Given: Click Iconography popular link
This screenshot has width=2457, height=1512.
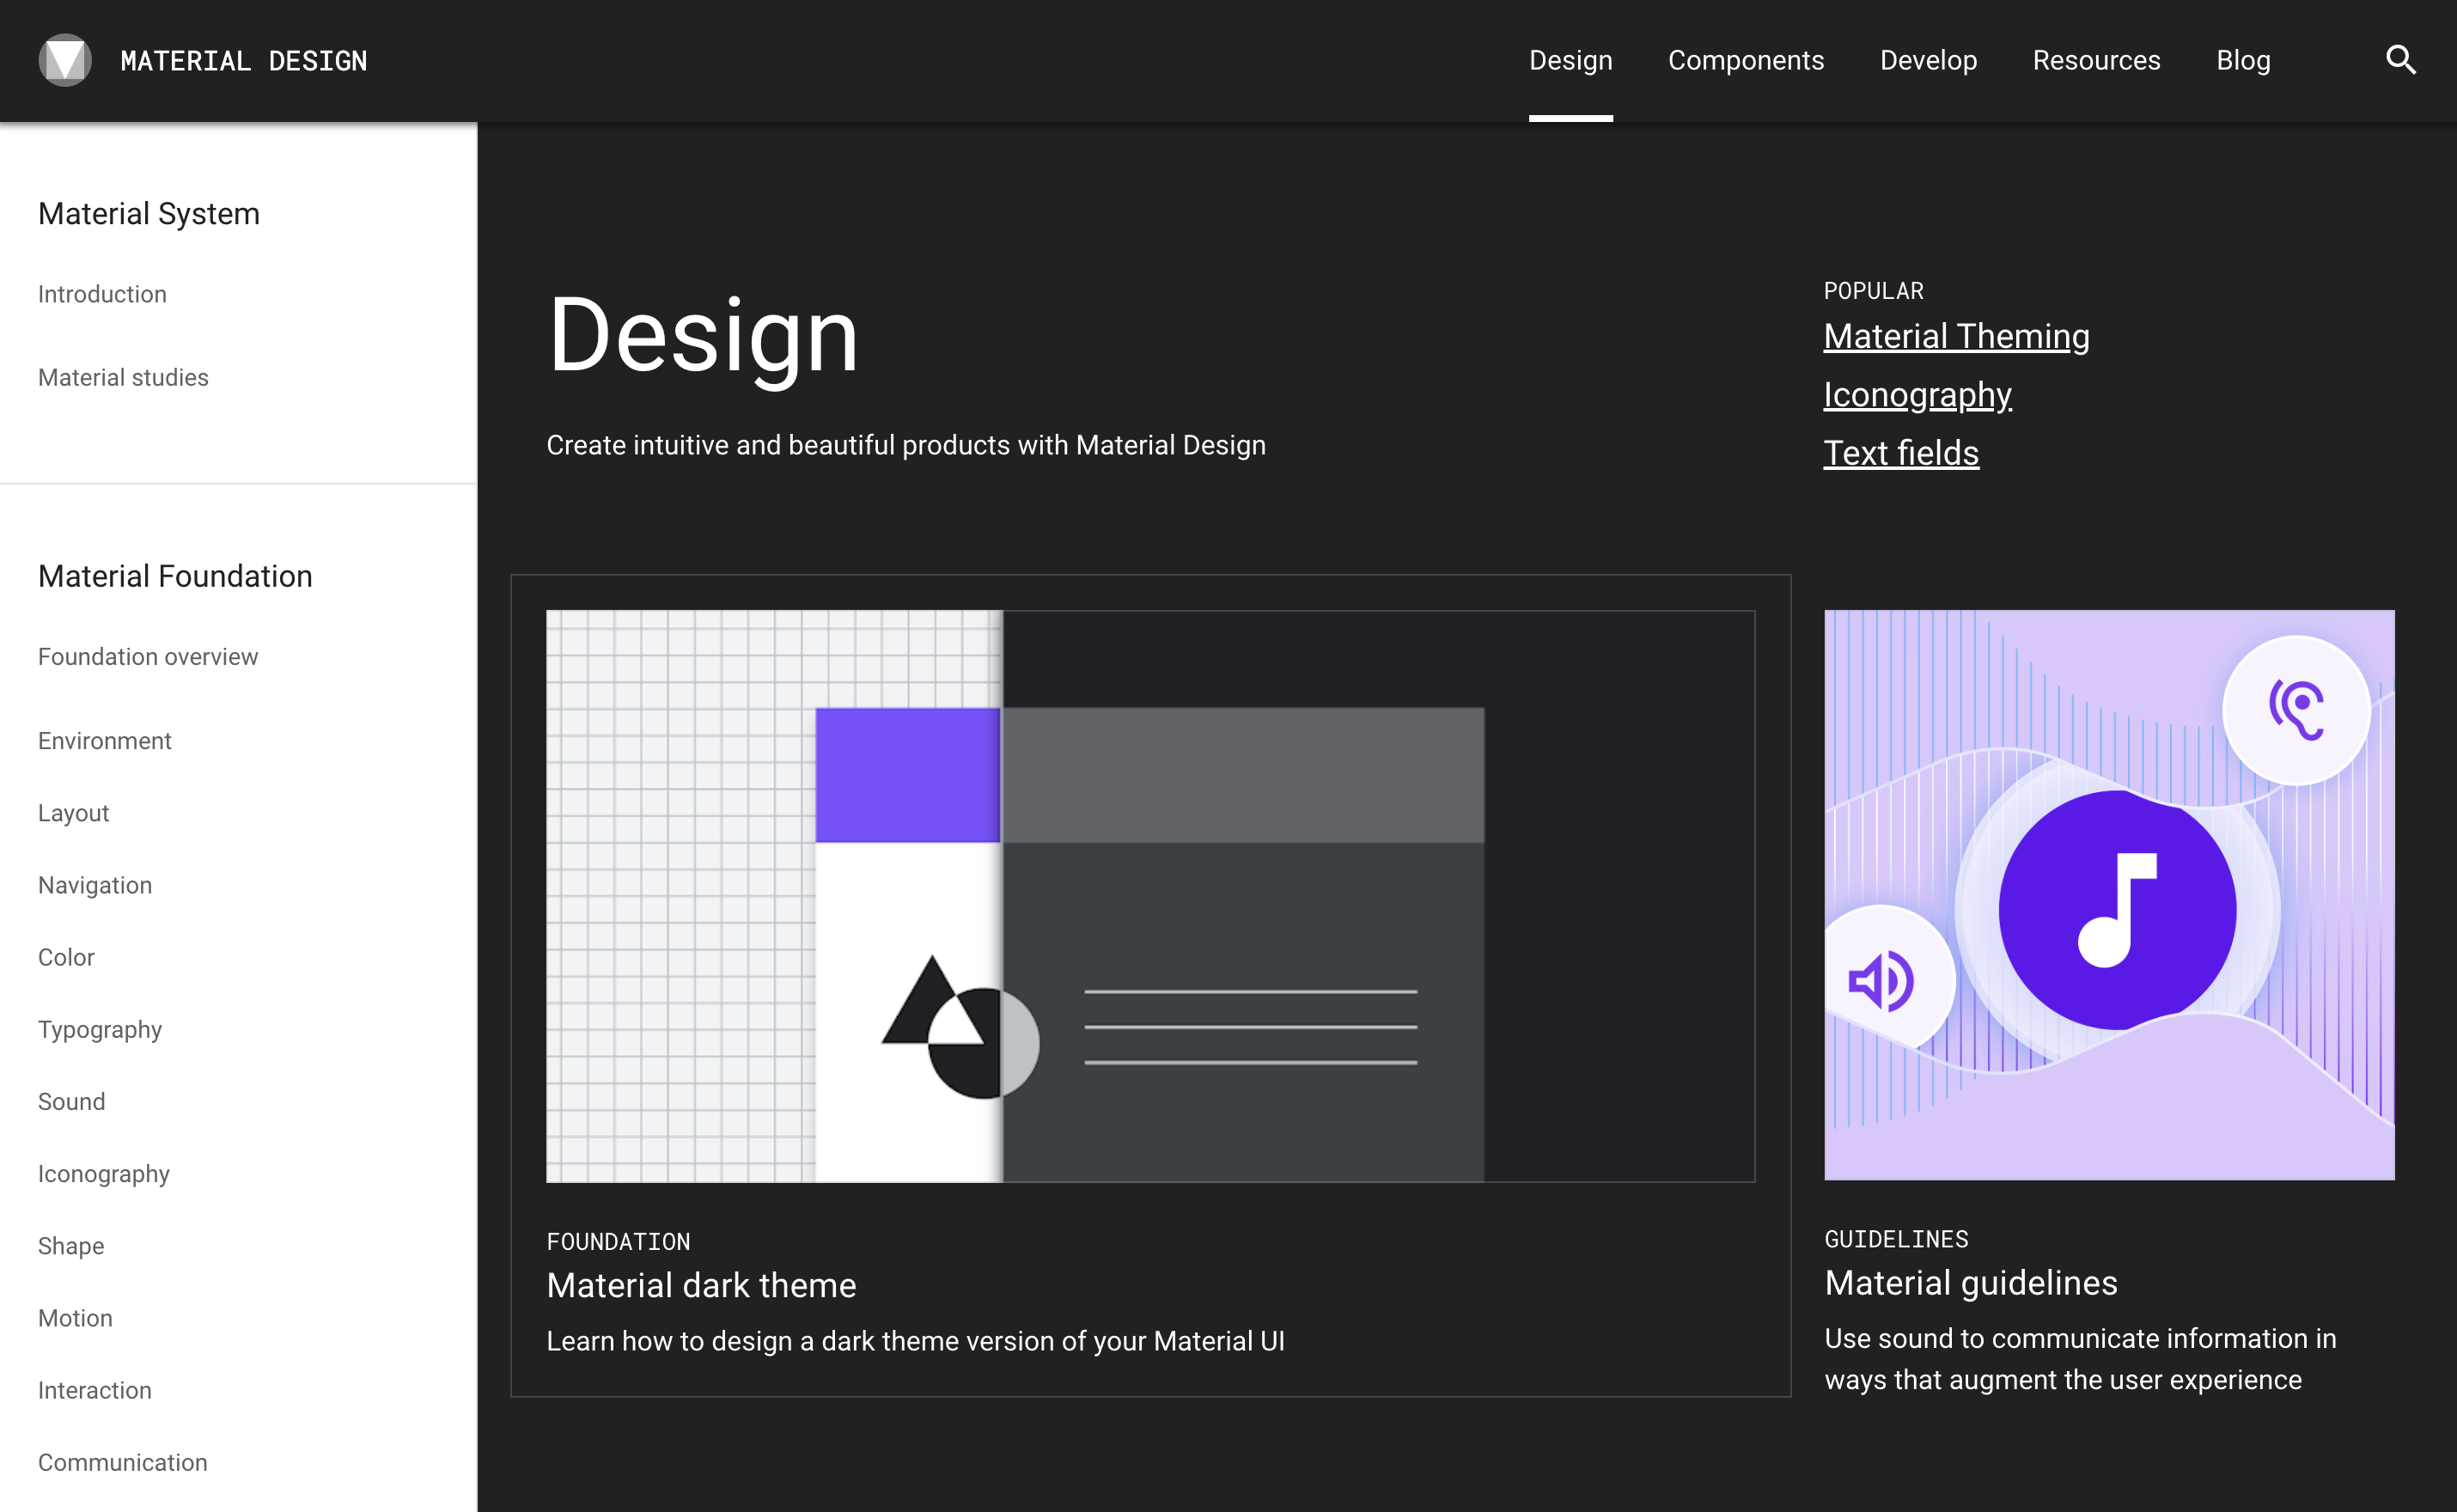Looking at the screenshot, I should [1918, 393].
